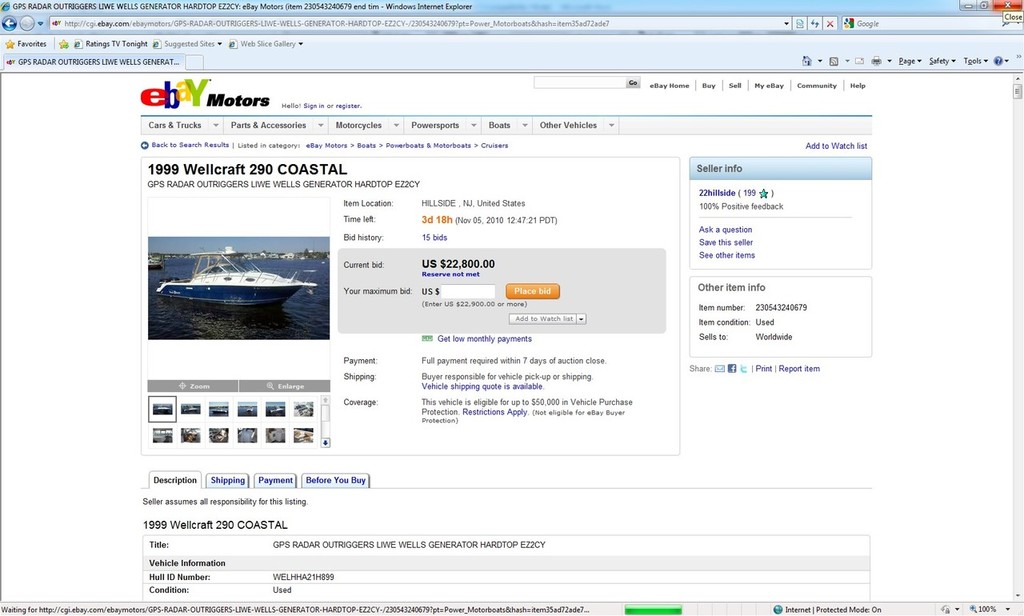Open the Safety menu
Viewport: 1024px width, 616px height.
942,61
